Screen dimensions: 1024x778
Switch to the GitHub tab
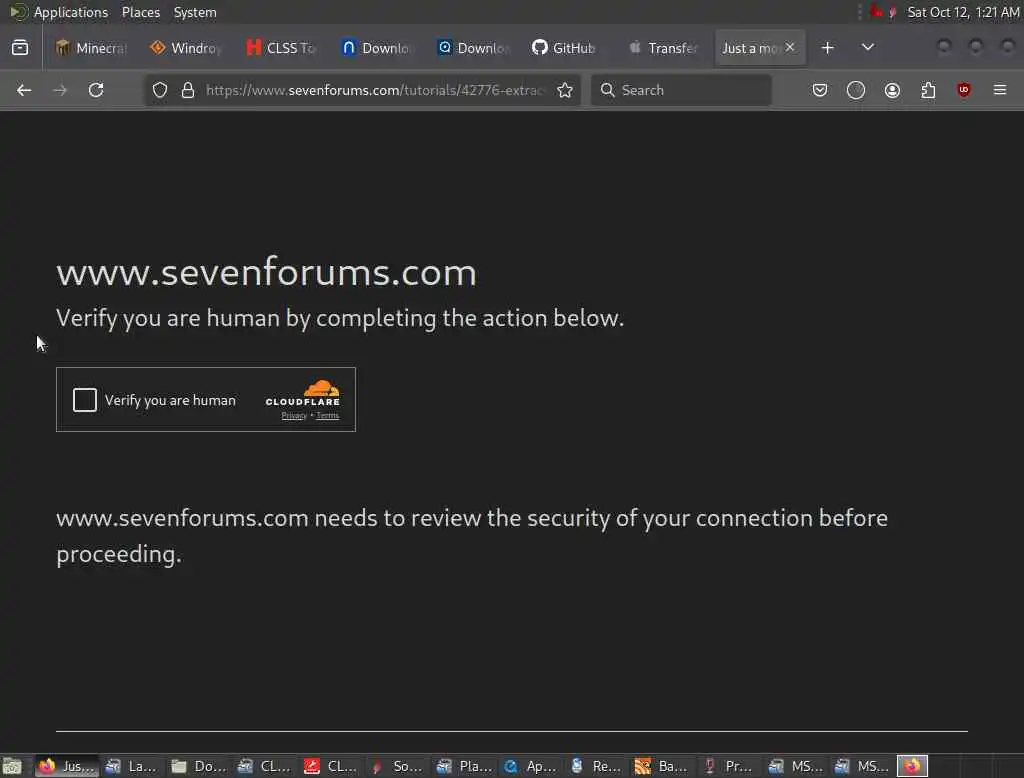point(567,48)
